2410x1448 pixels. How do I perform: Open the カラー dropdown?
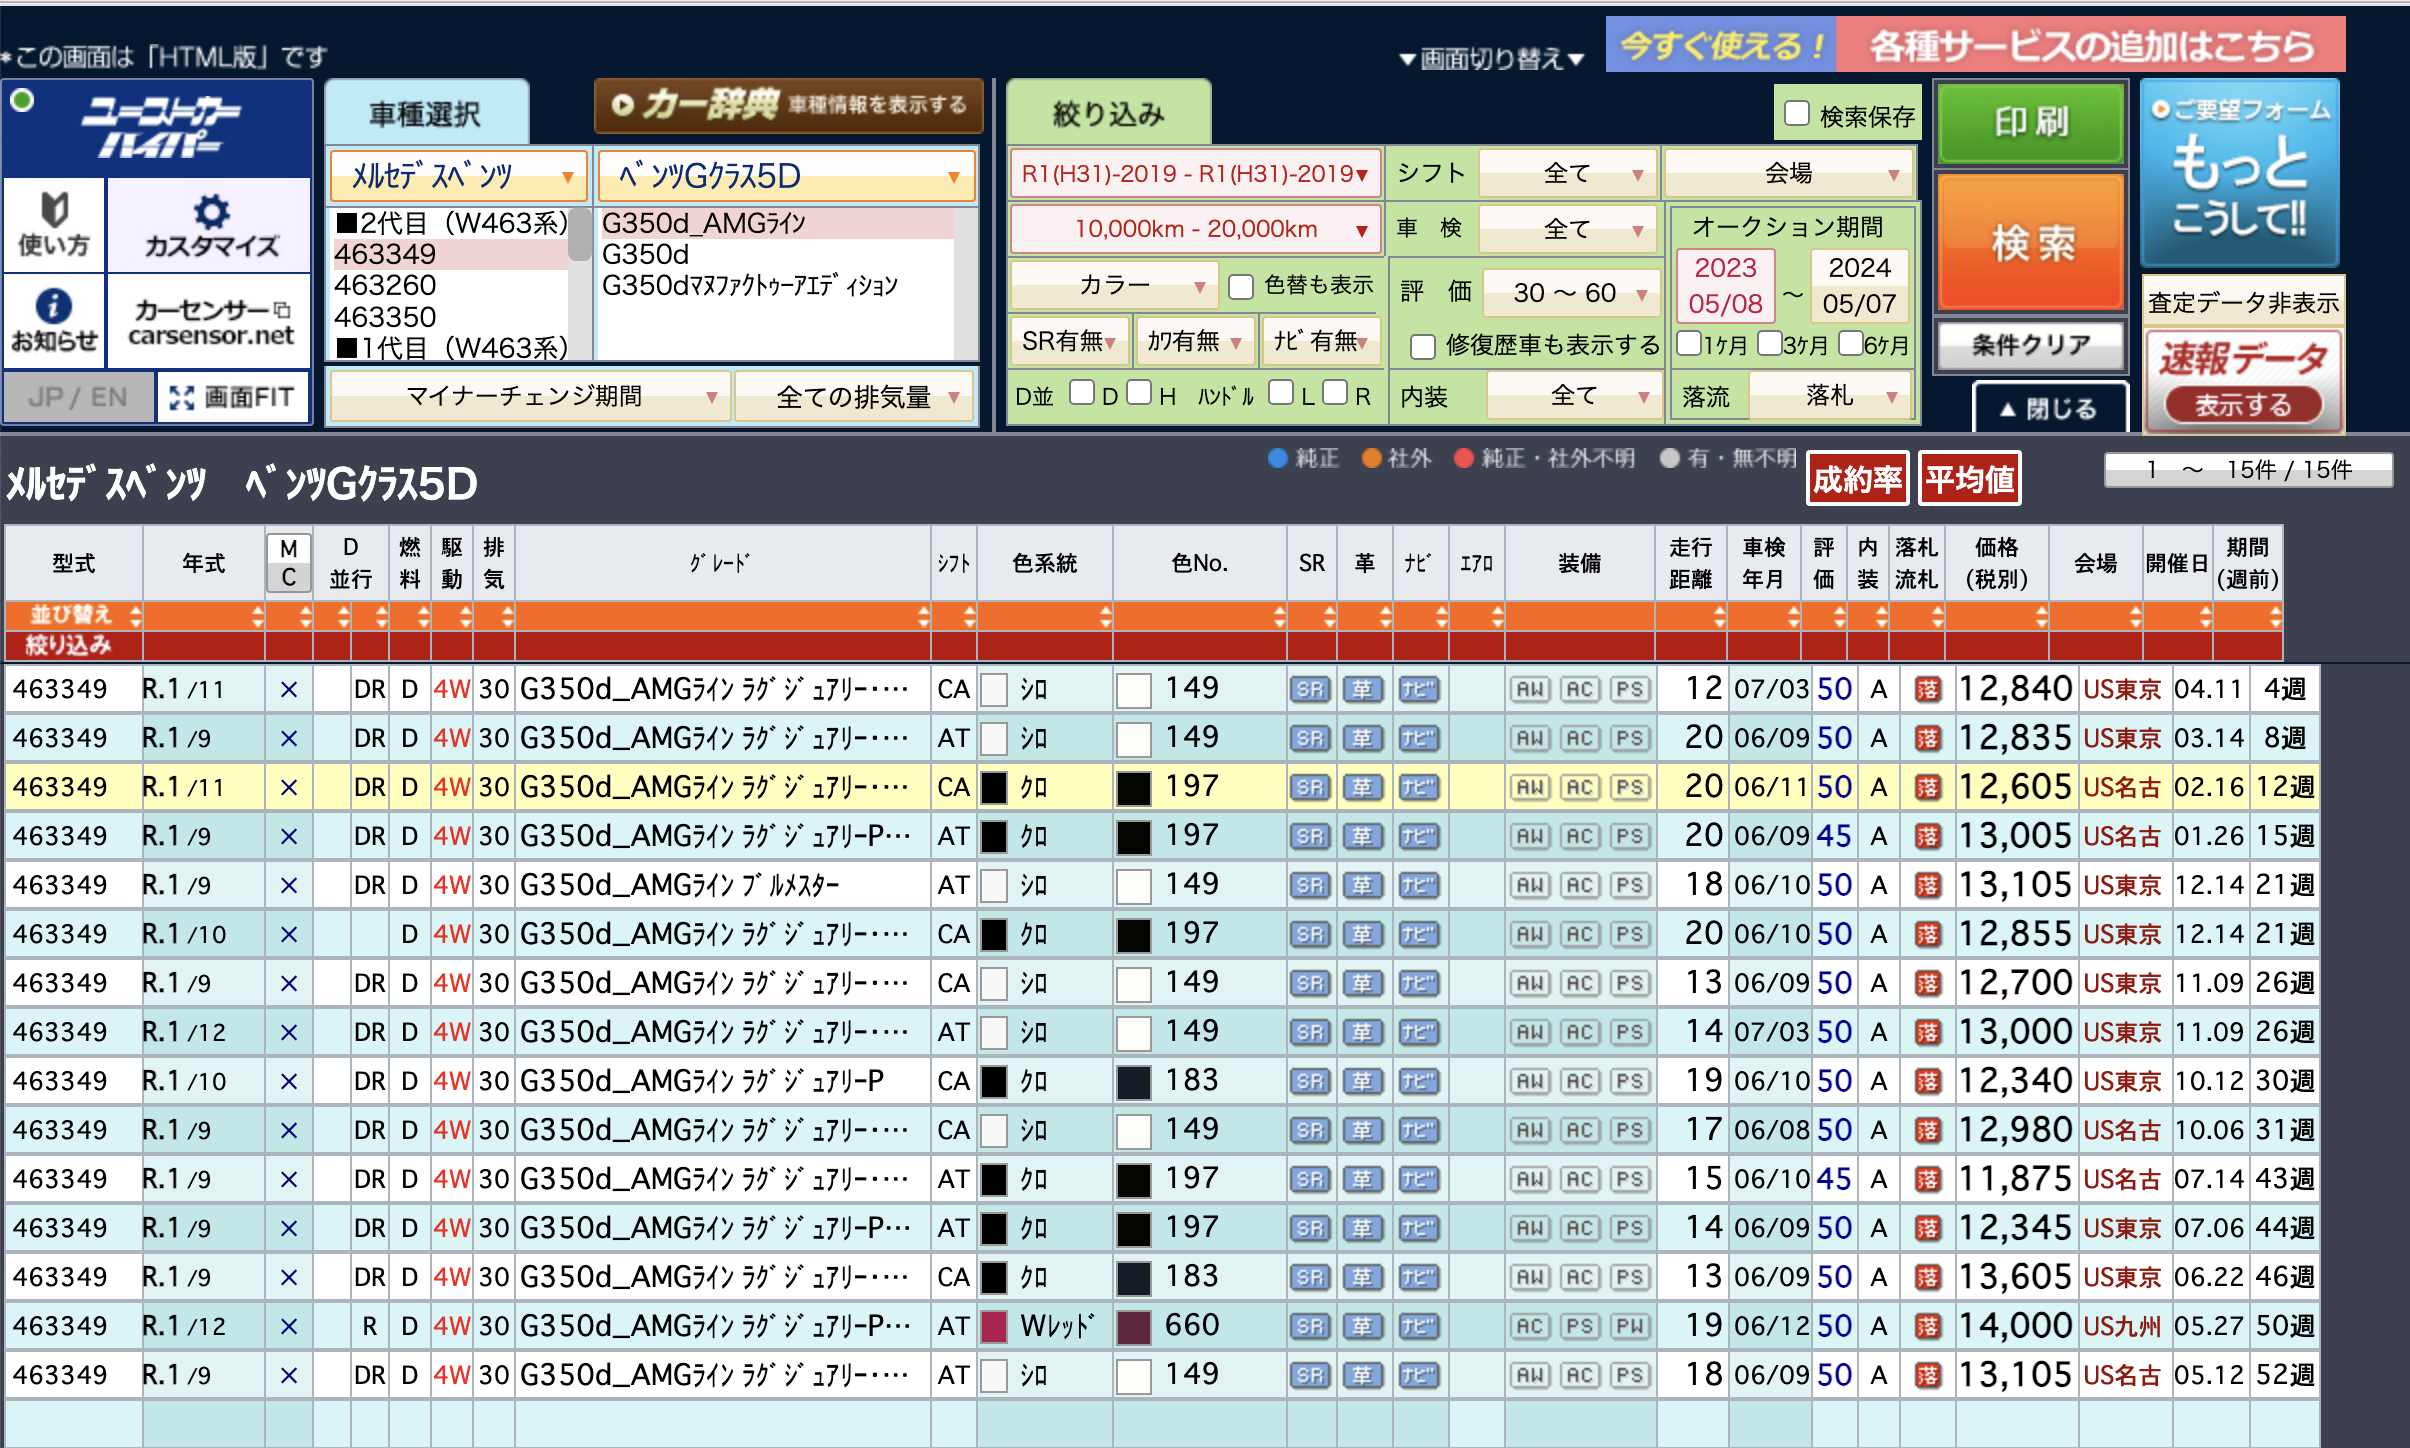pyautogui.click(x=1114, y=286)
